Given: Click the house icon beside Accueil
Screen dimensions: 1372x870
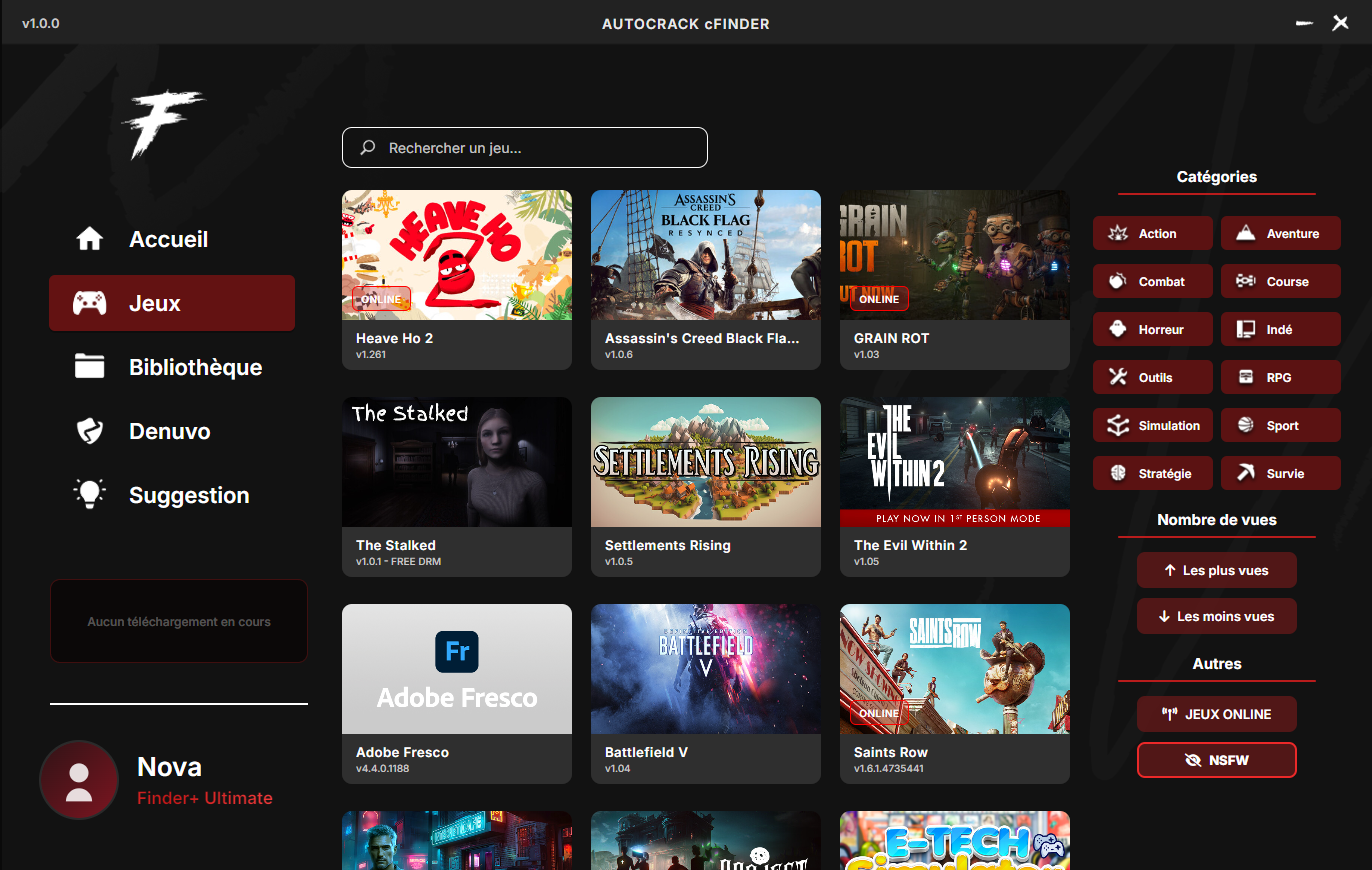Looking at the screenshot, I should point(90,239).
